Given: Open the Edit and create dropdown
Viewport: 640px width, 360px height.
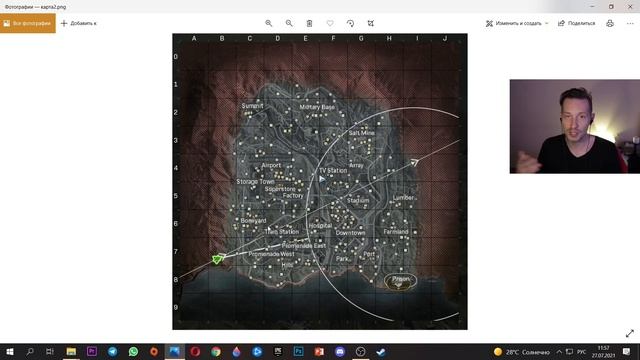Looking at the screenshot, I should click(517, 23).
